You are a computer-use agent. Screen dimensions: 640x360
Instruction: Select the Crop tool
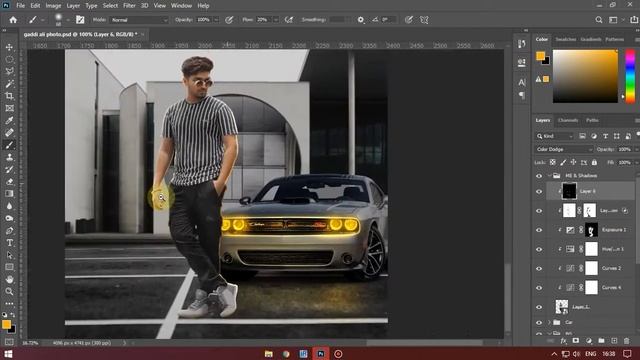(9, 96)
